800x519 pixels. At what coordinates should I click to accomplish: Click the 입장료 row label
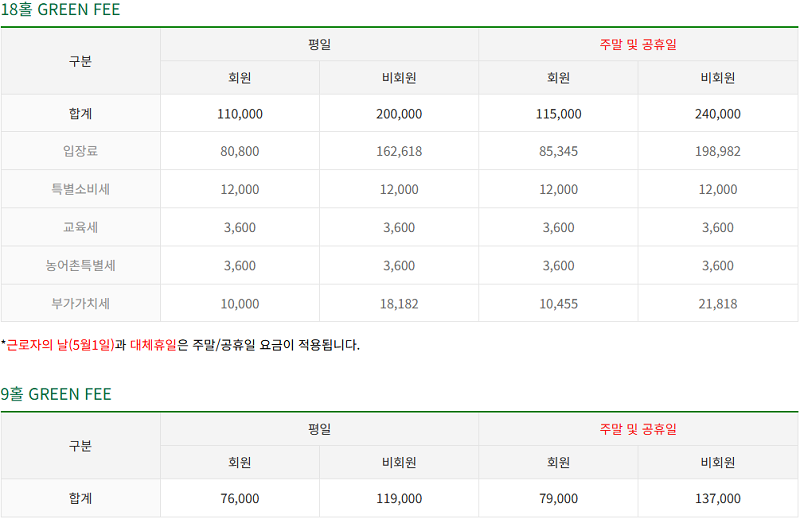click(80, 152)
